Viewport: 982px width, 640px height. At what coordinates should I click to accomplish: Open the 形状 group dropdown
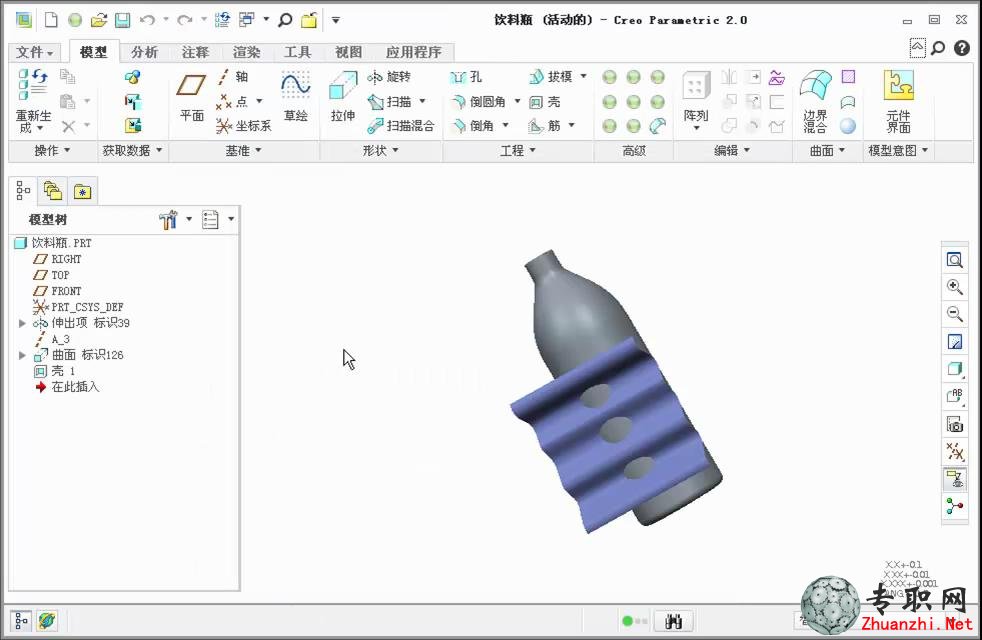(380, 150)
